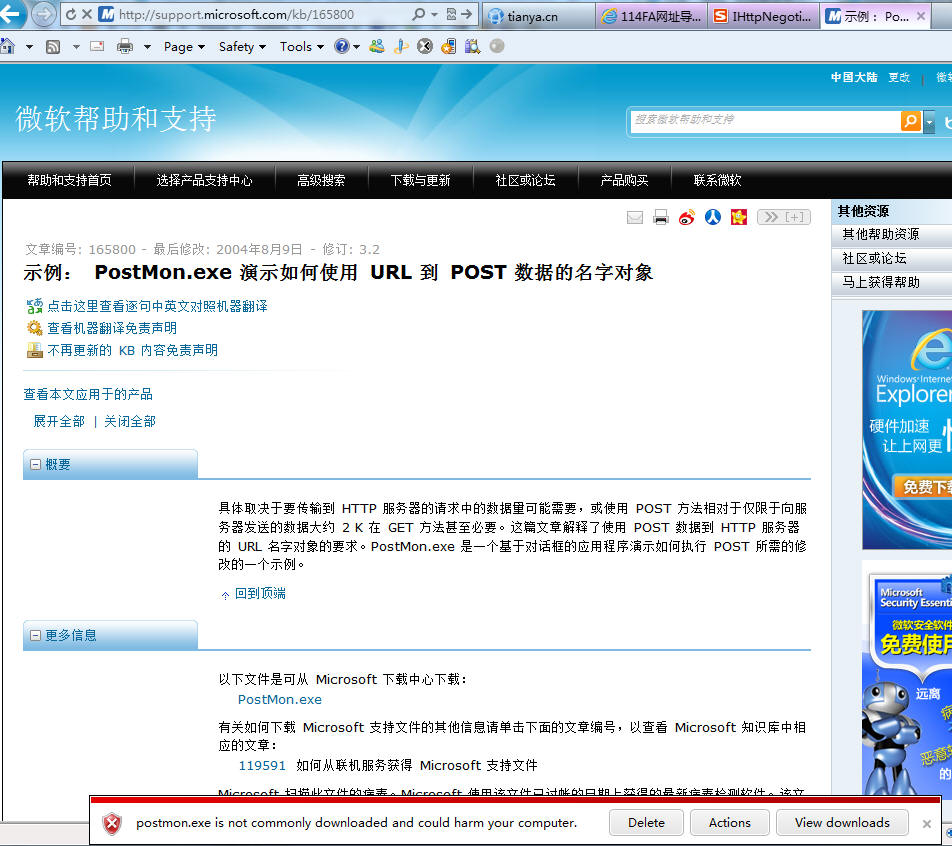Screen dimensions: 952x846
Task: Click the blue circular share icon
Action: click(713, 217)
